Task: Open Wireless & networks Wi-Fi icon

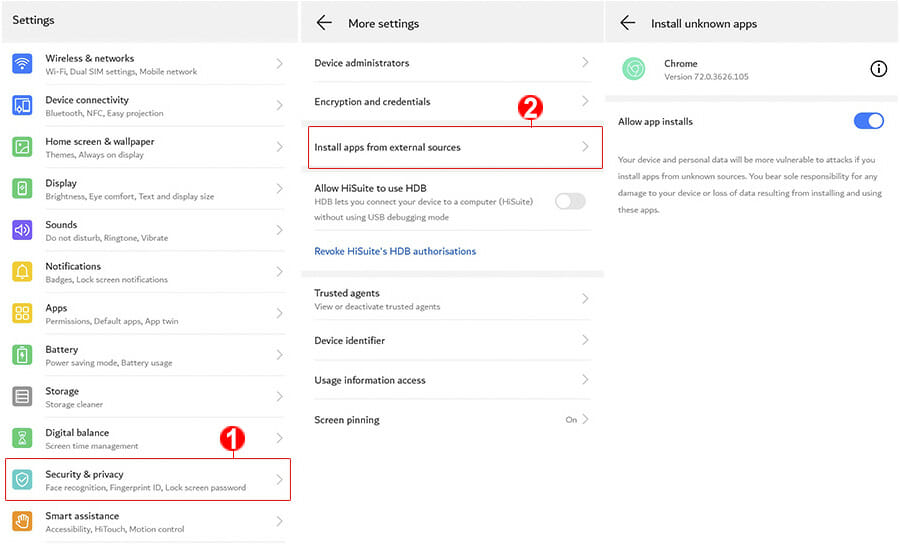Action: coord(22,64)
